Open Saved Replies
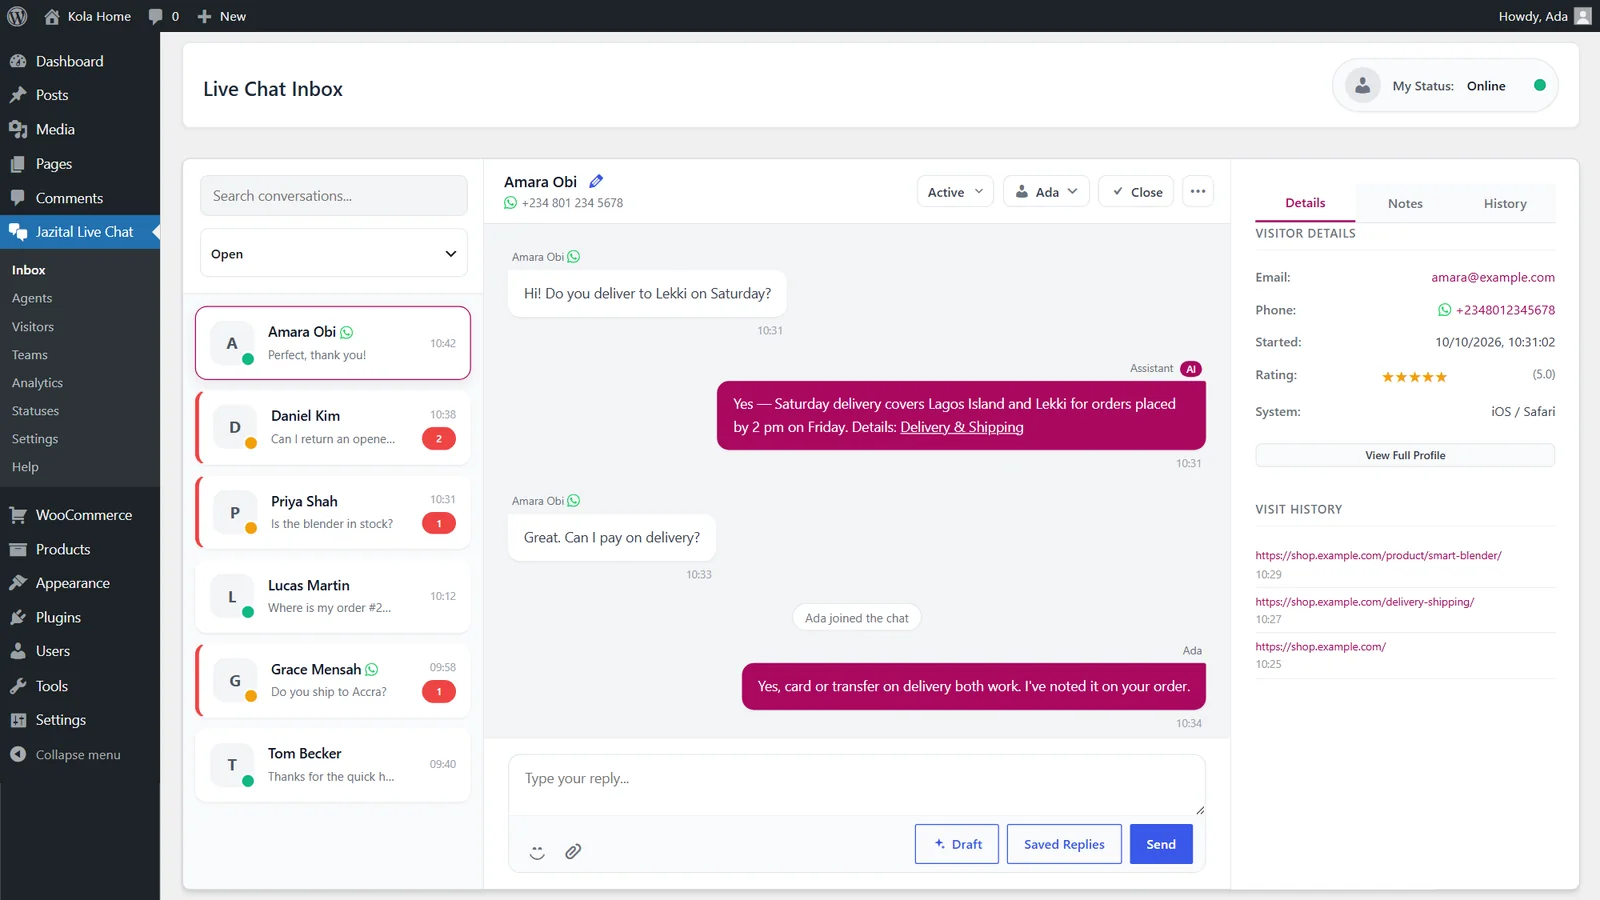The width and height of the screenshot is (1600, 900). (1064, 844)
